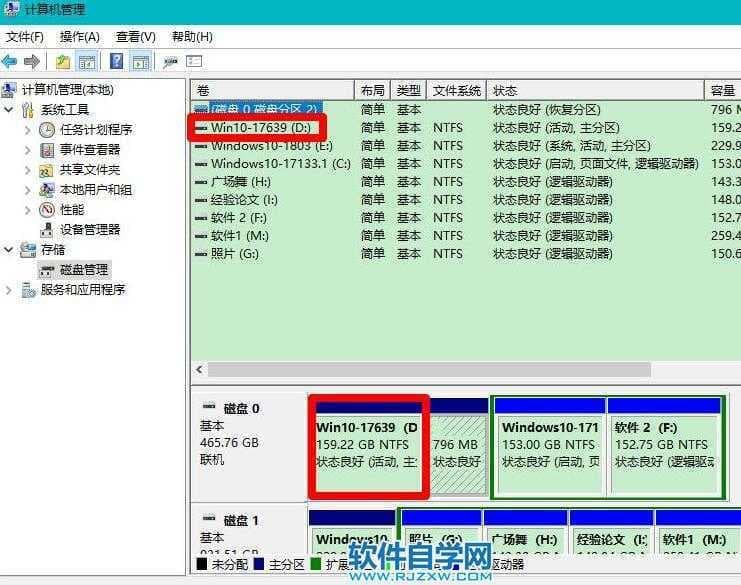Click the Back arrow toolbar icon

coord(10,62)
